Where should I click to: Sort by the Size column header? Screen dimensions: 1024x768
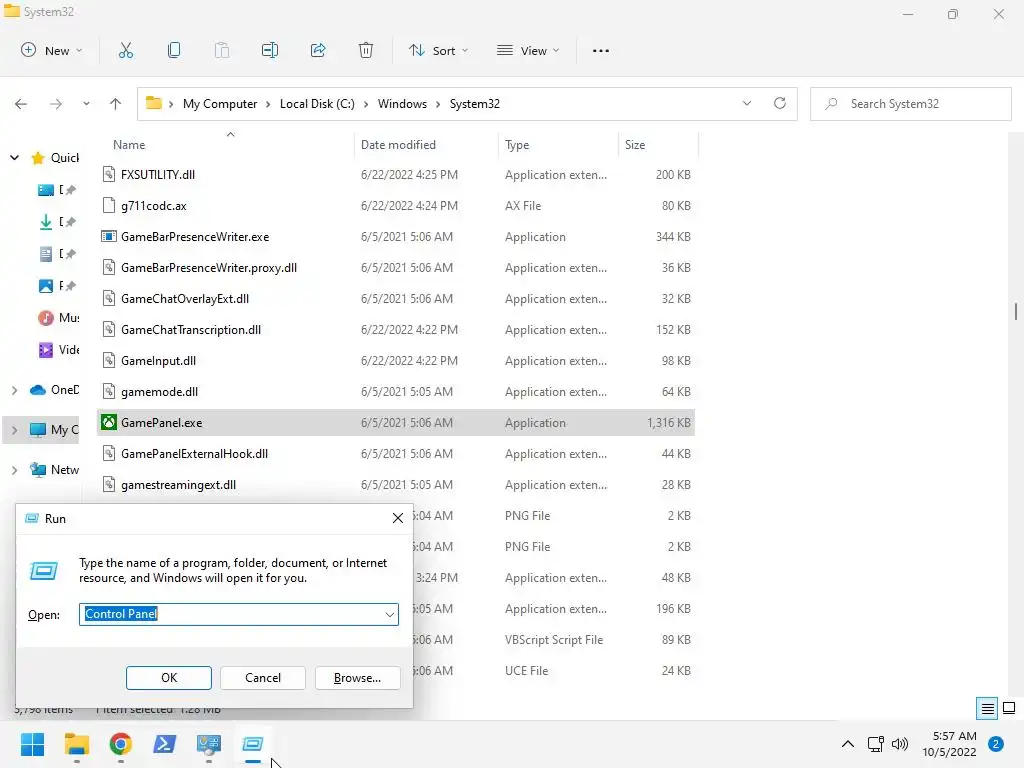pyautogui.click(x=658, y=145)
